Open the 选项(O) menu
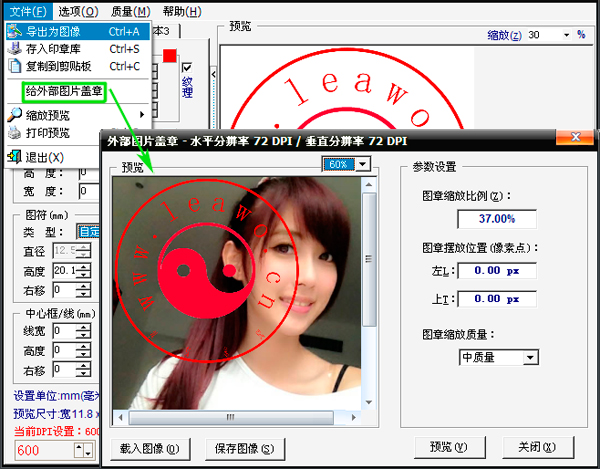 [x=78, y=11]
